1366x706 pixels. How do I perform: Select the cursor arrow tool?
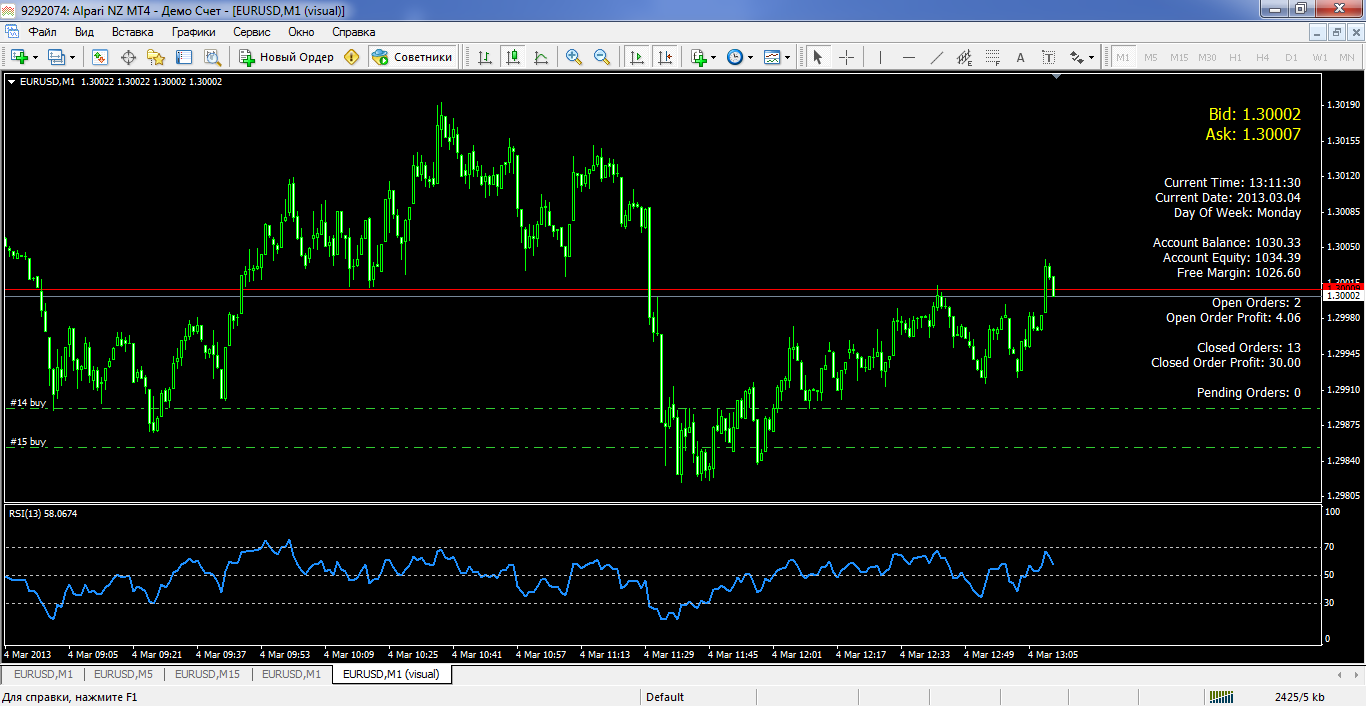[818, 57]
